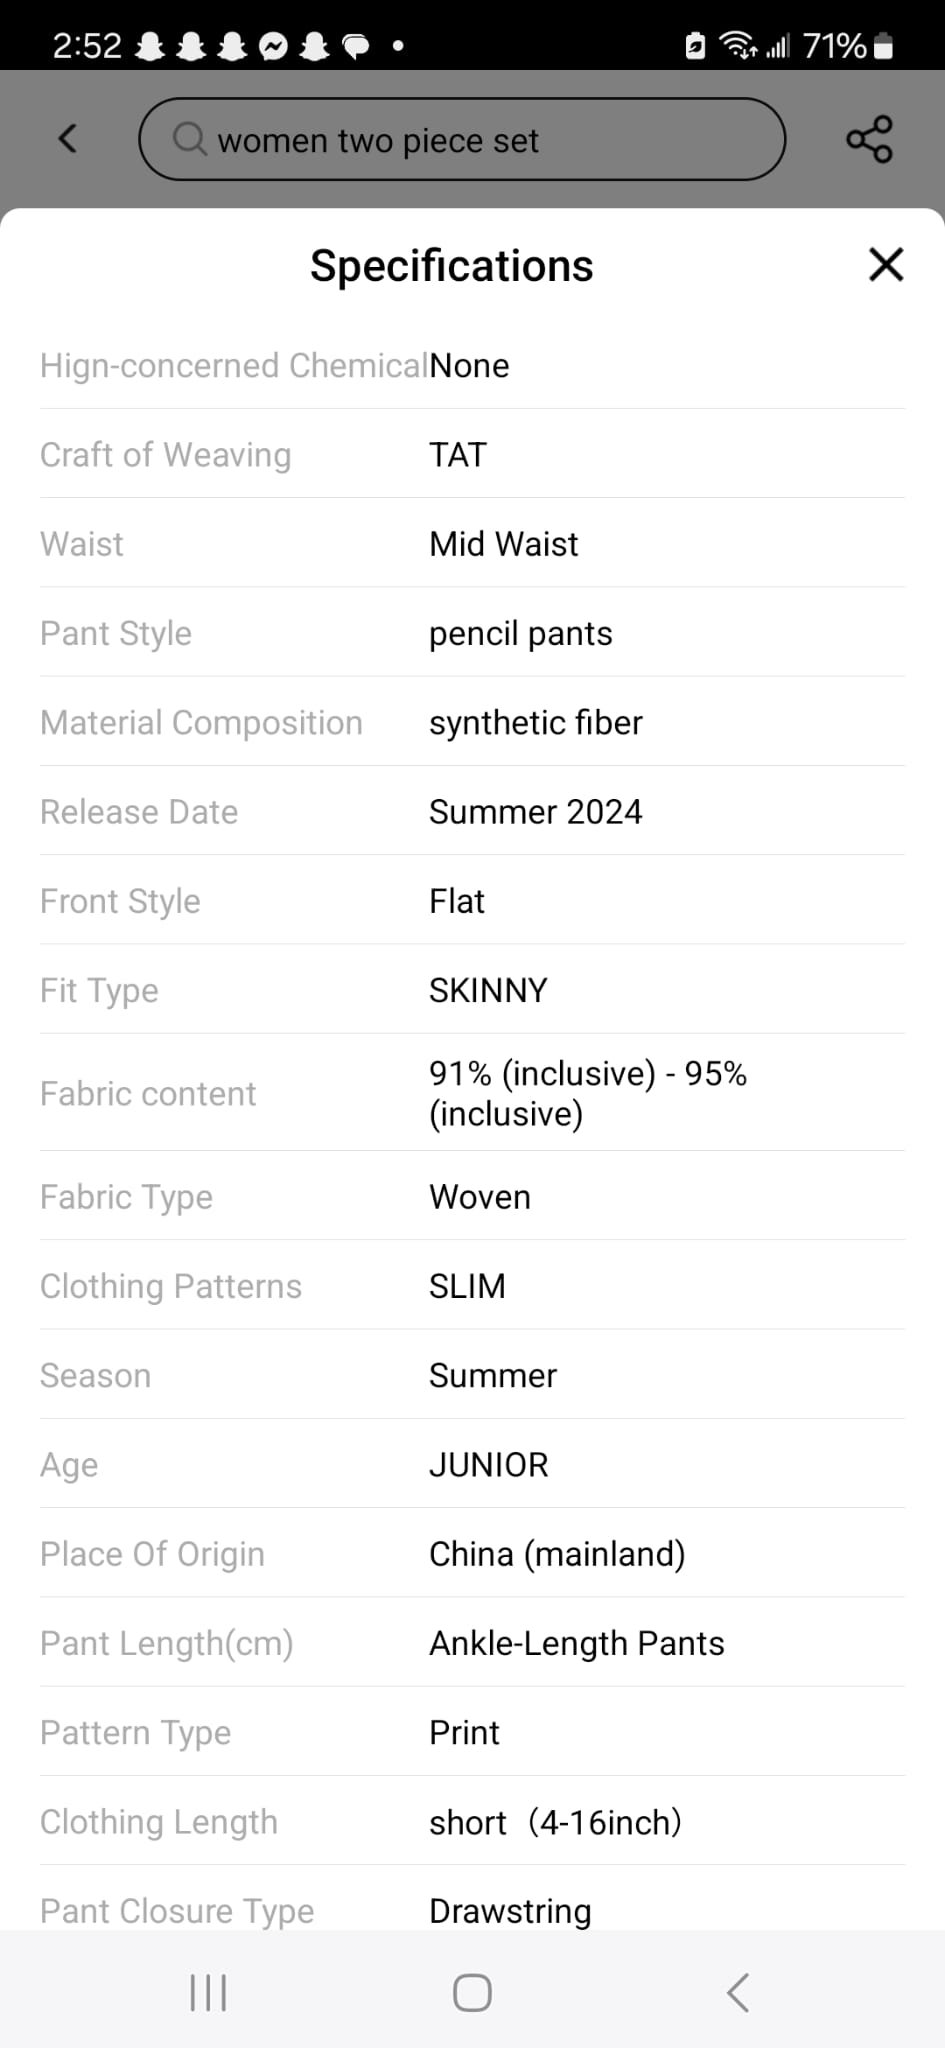Viewport: 945px width, 2048px height.
Task: Tap the Pant Style pencil pants row
Action: 472,633
